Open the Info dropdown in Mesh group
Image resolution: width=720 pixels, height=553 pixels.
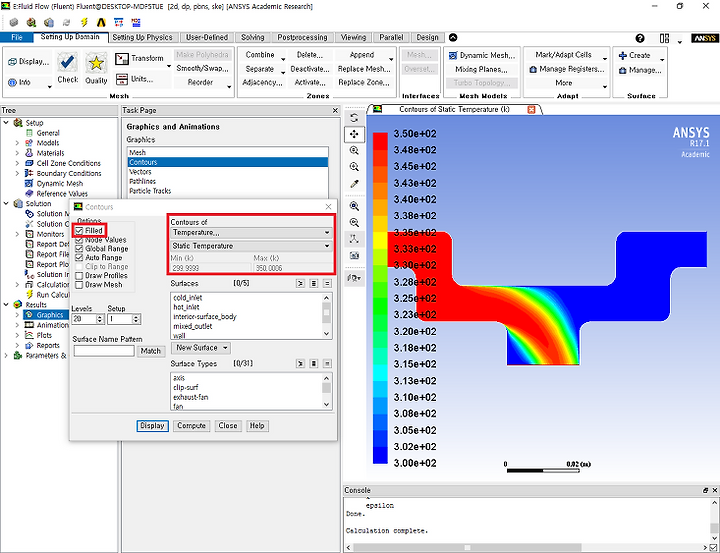point(50,86)
